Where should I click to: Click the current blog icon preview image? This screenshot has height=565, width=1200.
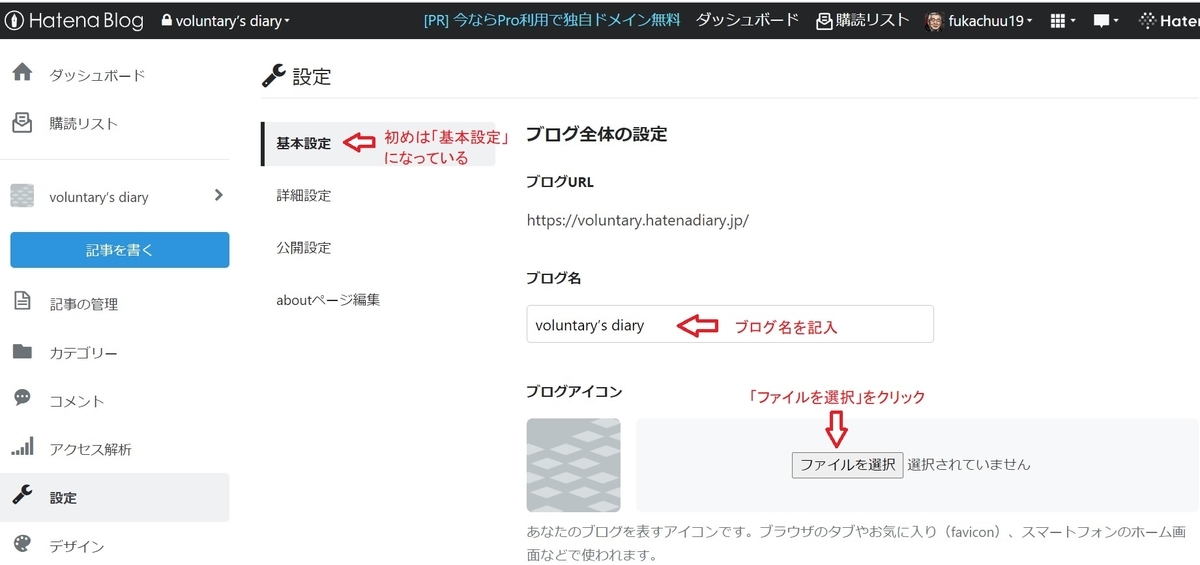(574, 465)
